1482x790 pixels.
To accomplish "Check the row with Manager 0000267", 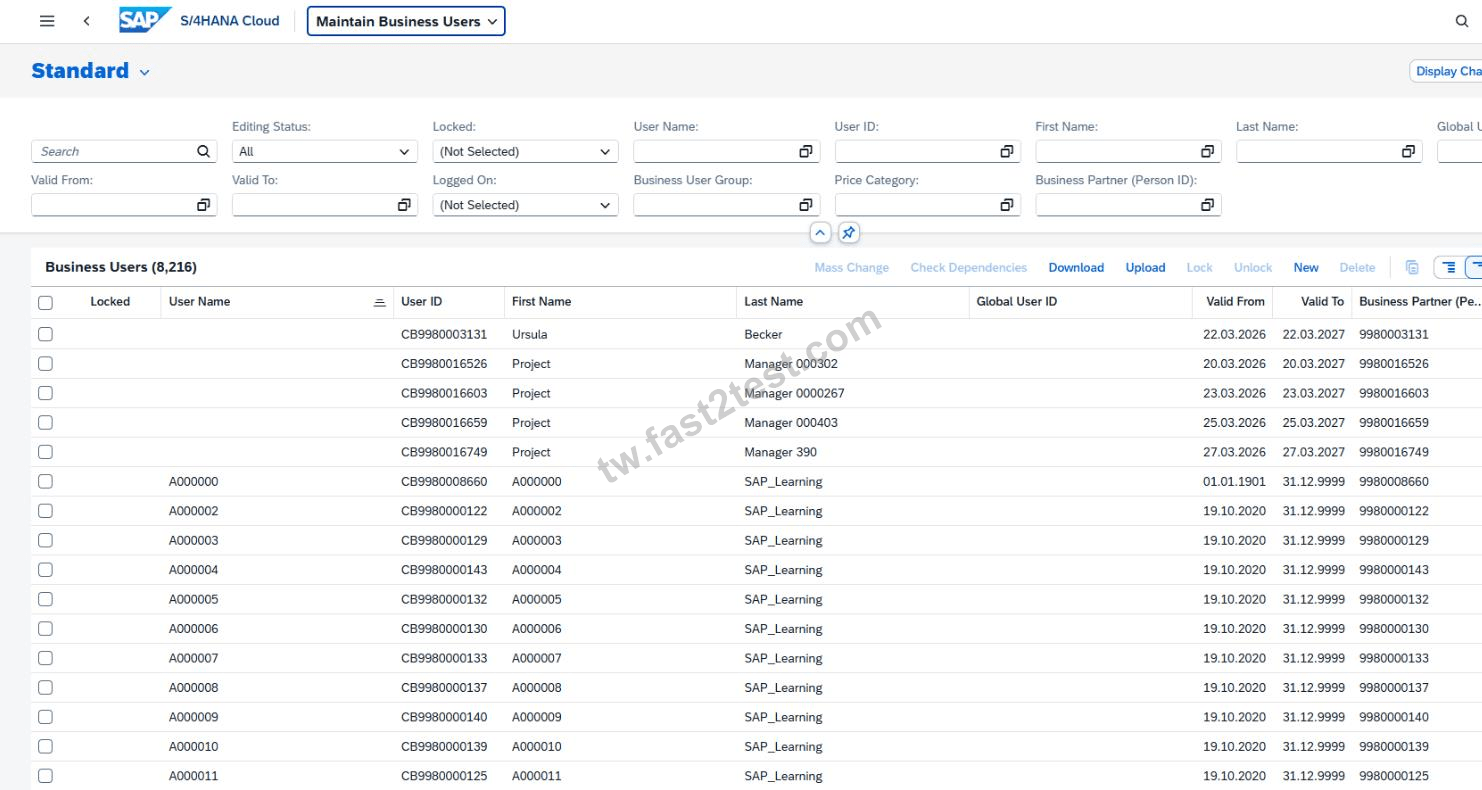I will pos(45,393).
